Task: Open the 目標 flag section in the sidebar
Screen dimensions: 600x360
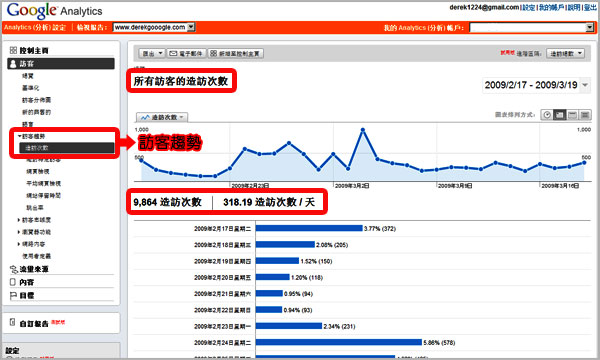Action: (22, 295)
